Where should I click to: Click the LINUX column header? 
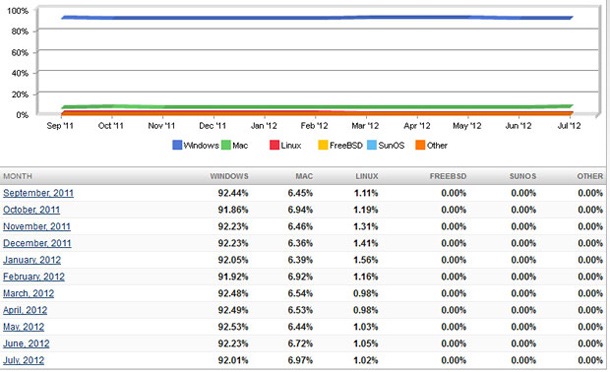click(367, 176)
